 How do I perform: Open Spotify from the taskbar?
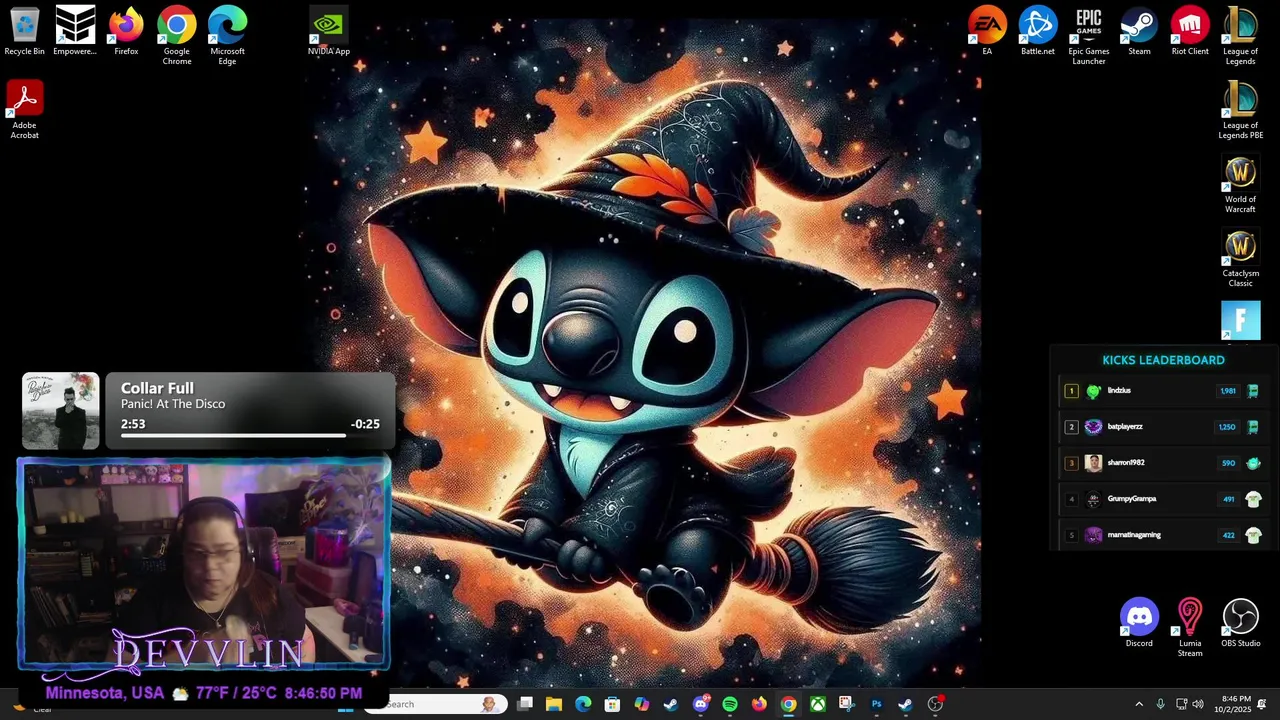pyautogui.click(x=730, y=704)
